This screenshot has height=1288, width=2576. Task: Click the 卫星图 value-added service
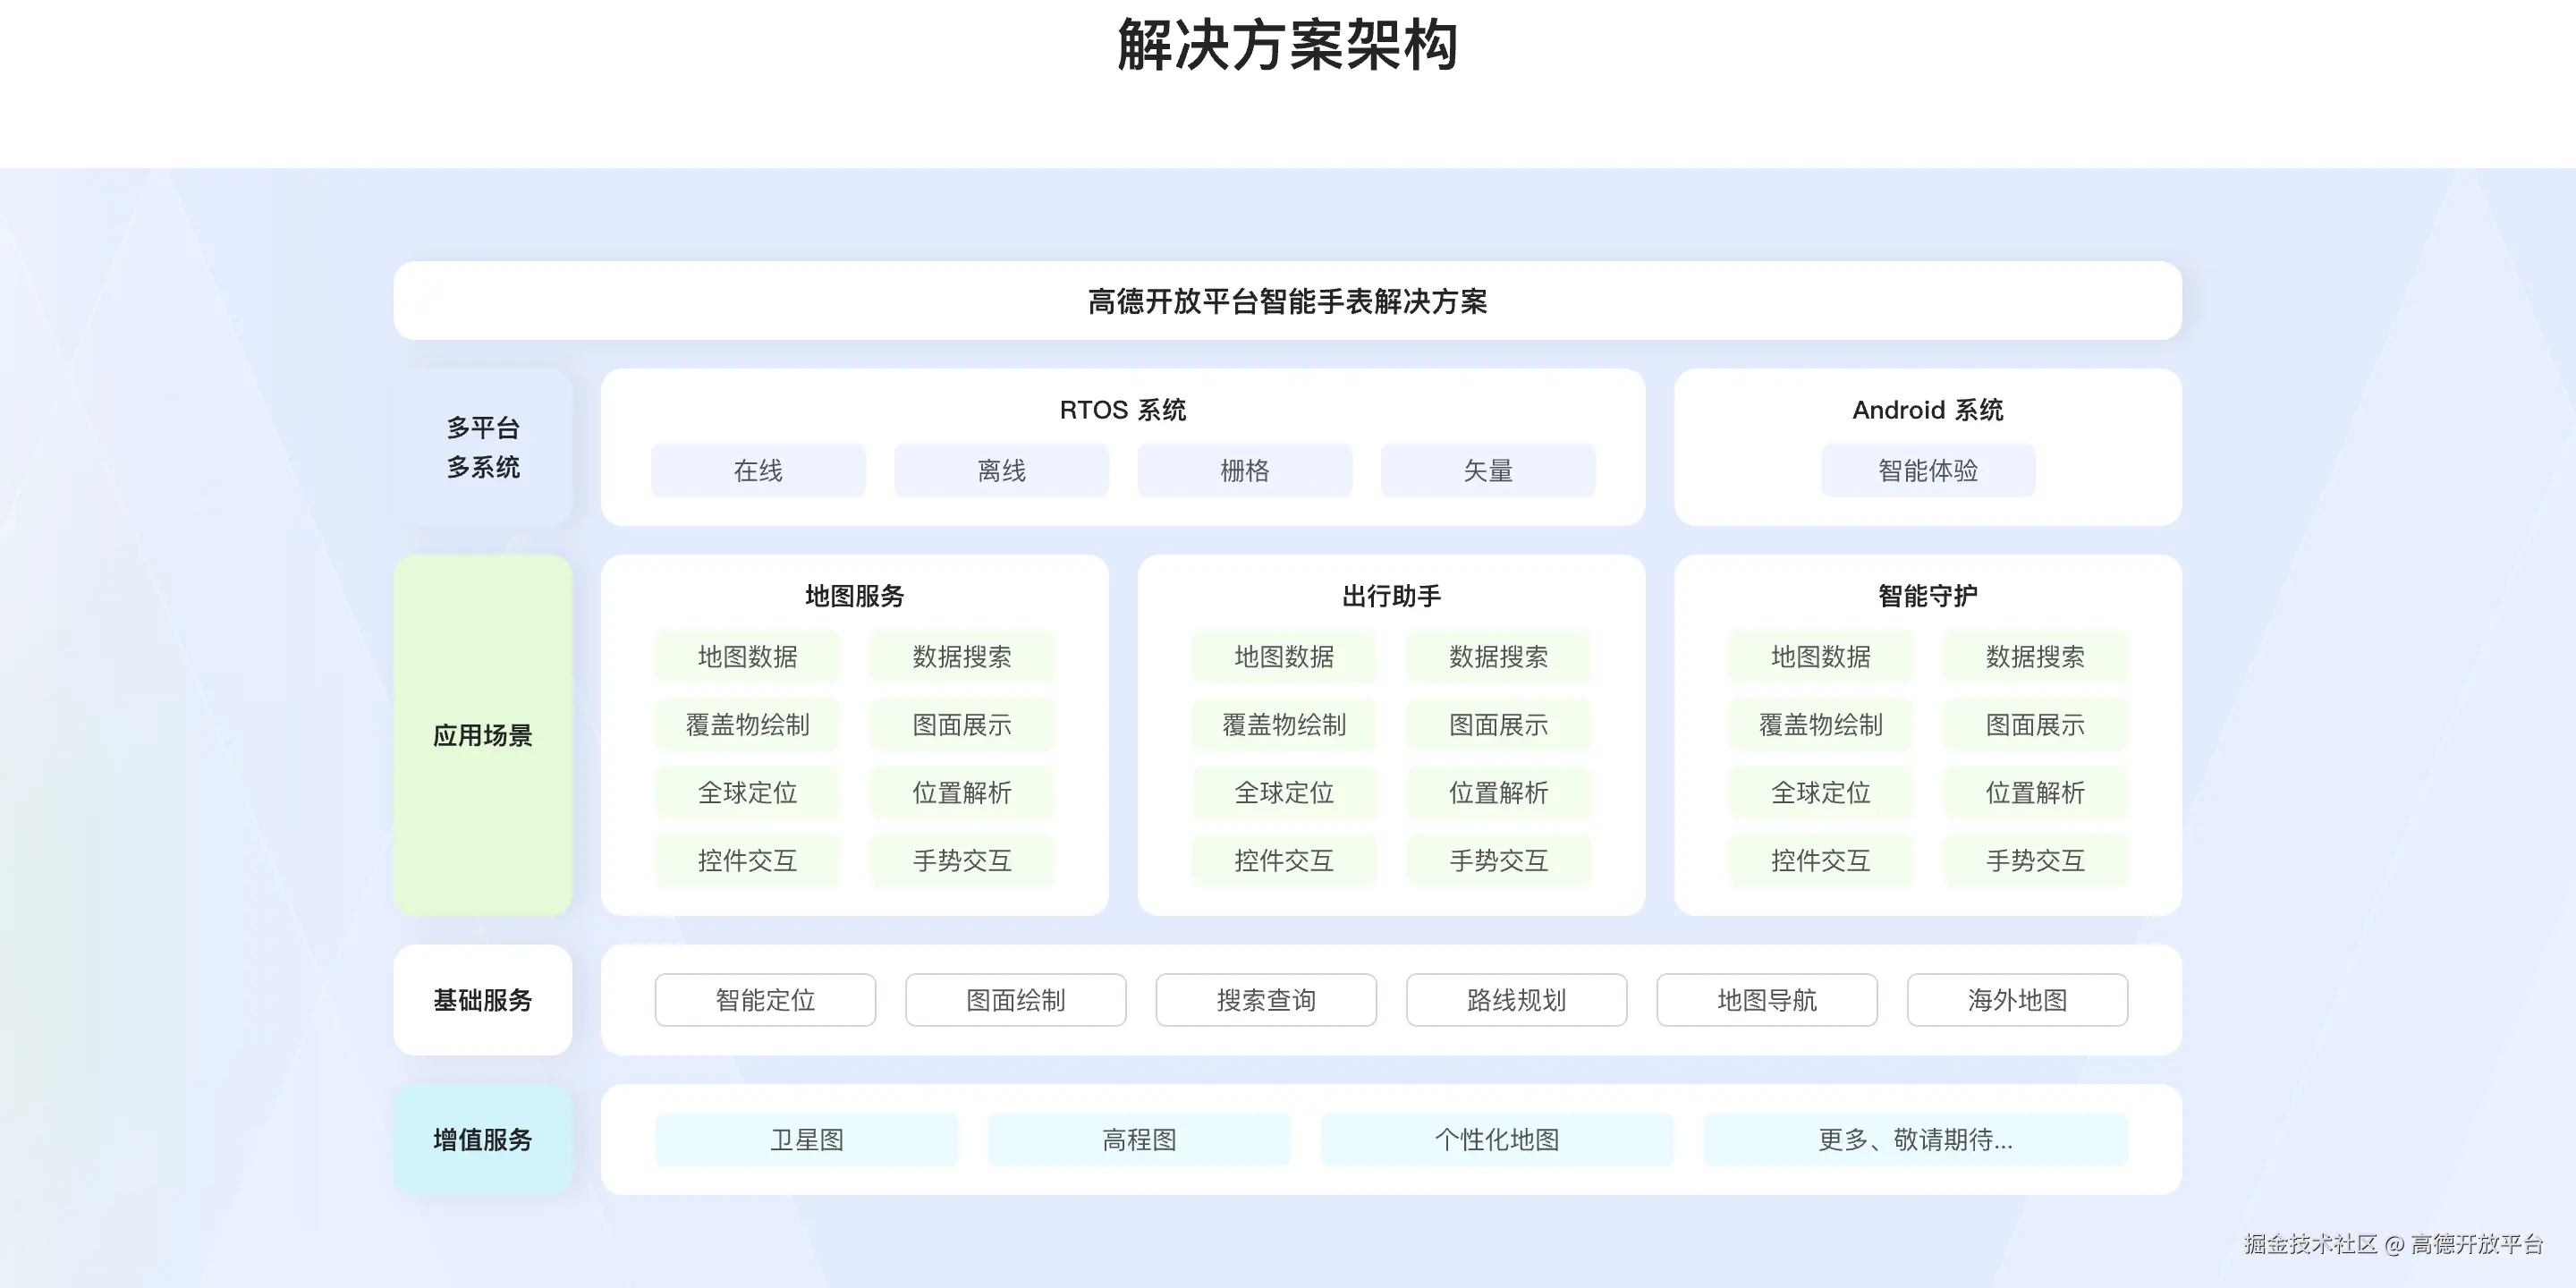click(806, 1139)
